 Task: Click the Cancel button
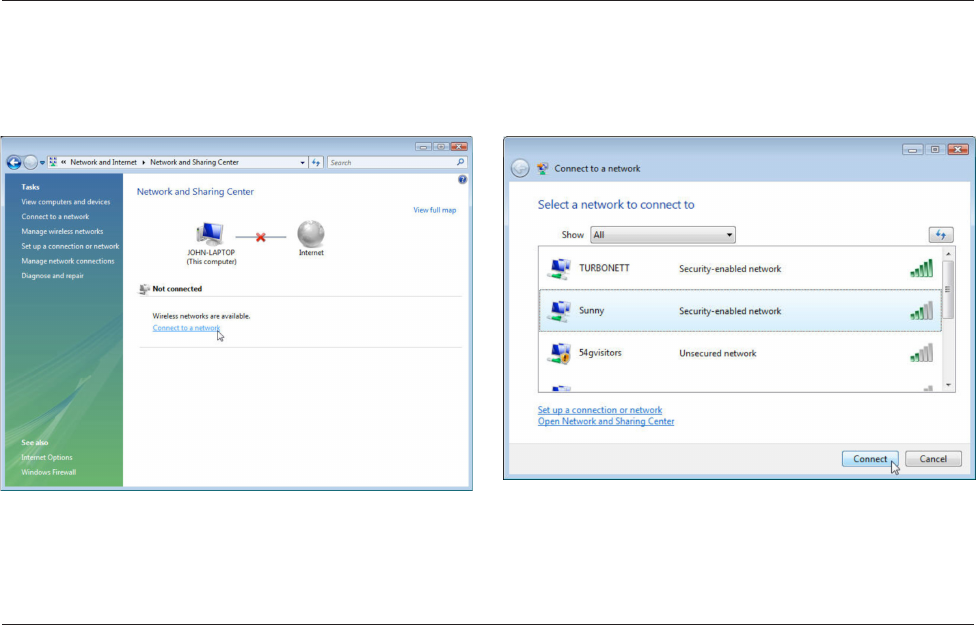pyautogui.click(x=933, y=459)
